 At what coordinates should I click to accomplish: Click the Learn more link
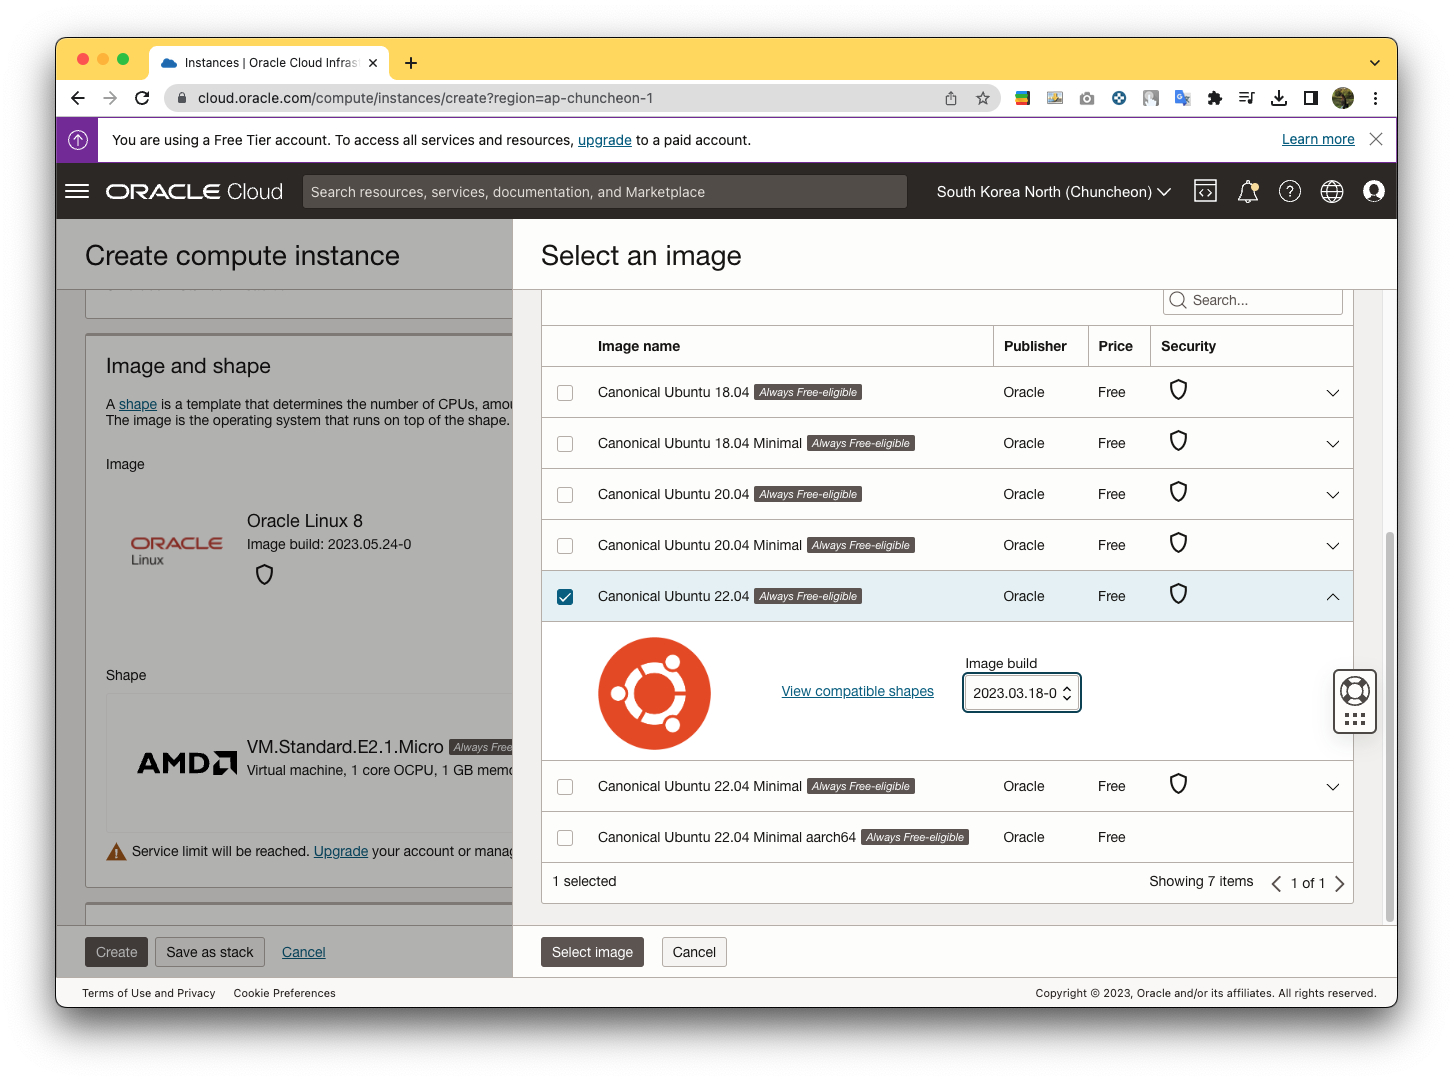[x=1318, y=139]
